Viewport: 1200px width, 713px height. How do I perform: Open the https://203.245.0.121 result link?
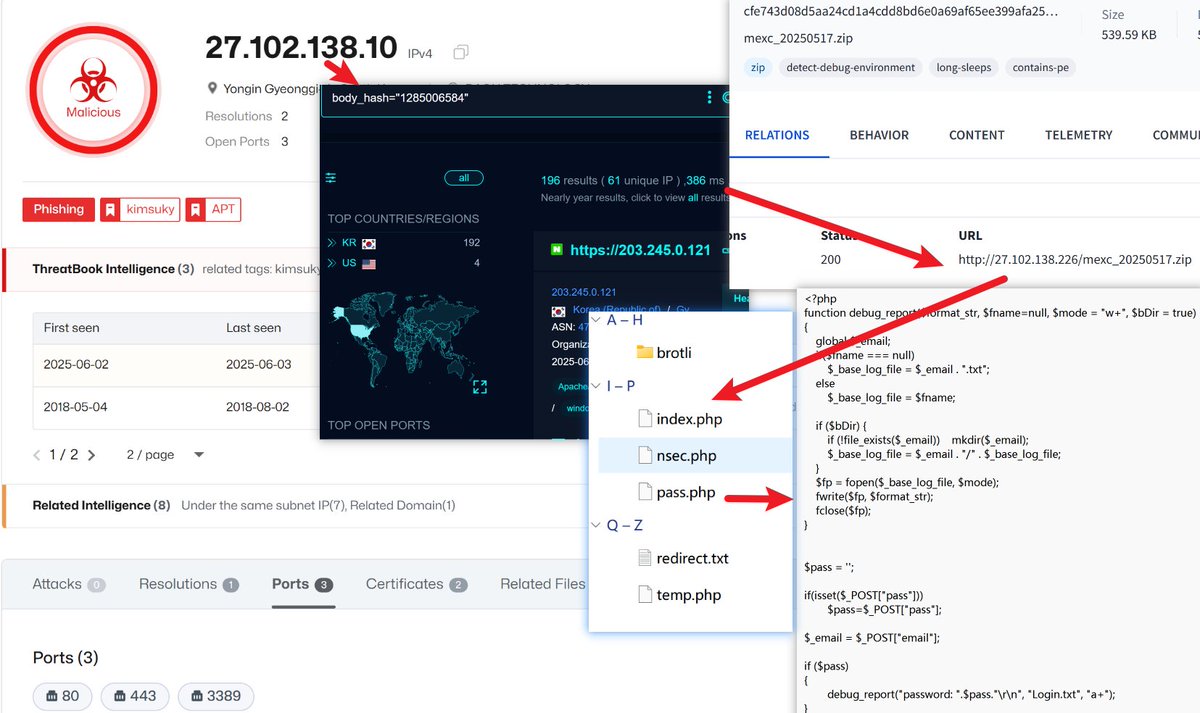point(640,249)
